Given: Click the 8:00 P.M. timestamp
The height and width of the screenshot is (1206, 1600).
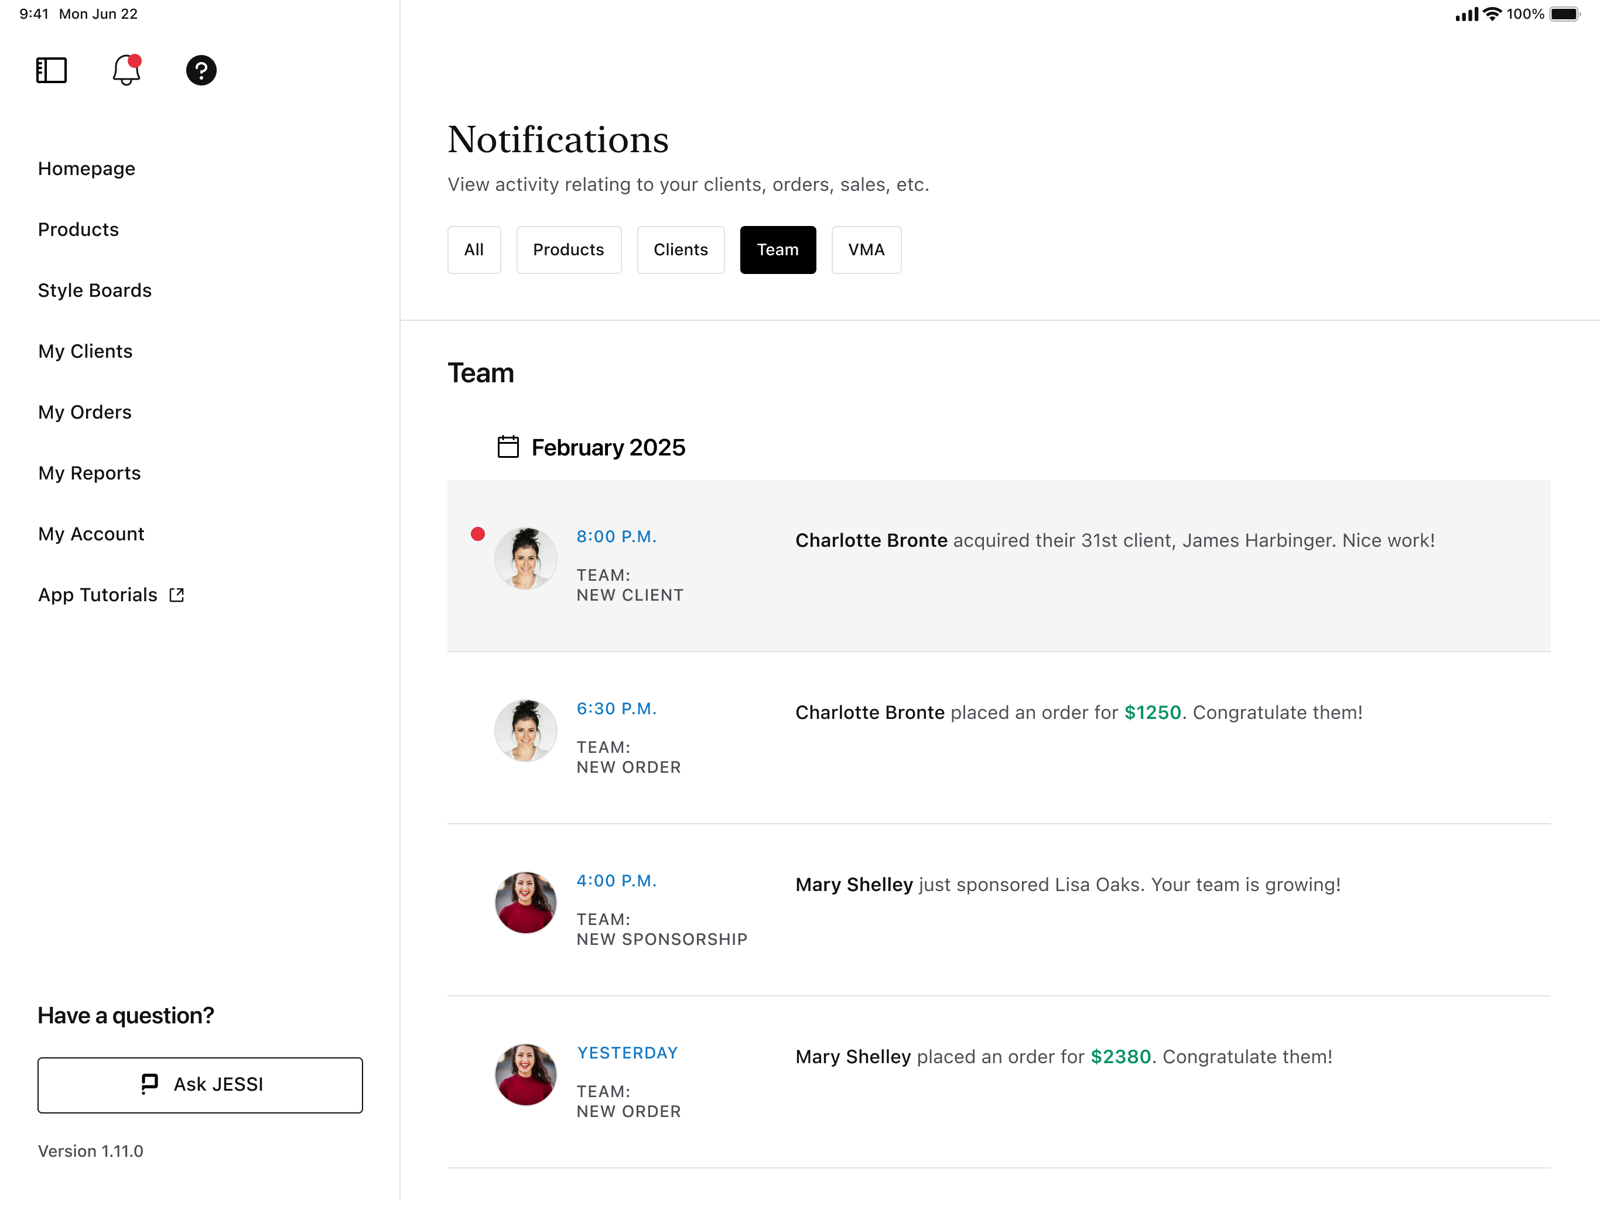Looking at the screenshot, I should point(616,537).
